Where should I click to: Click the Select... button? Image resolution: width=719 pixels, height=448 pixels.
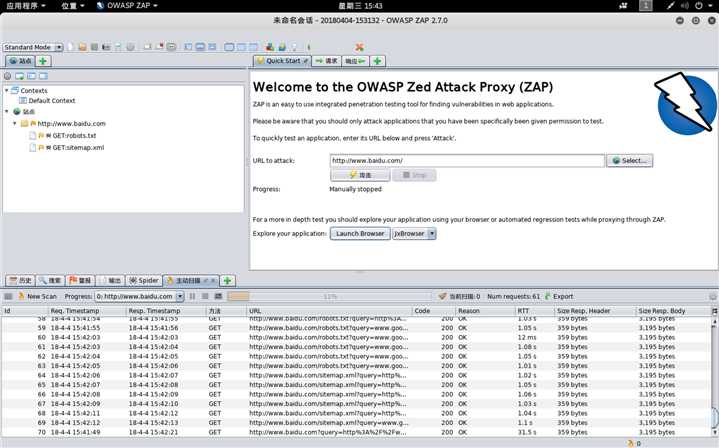coord(630,160)
